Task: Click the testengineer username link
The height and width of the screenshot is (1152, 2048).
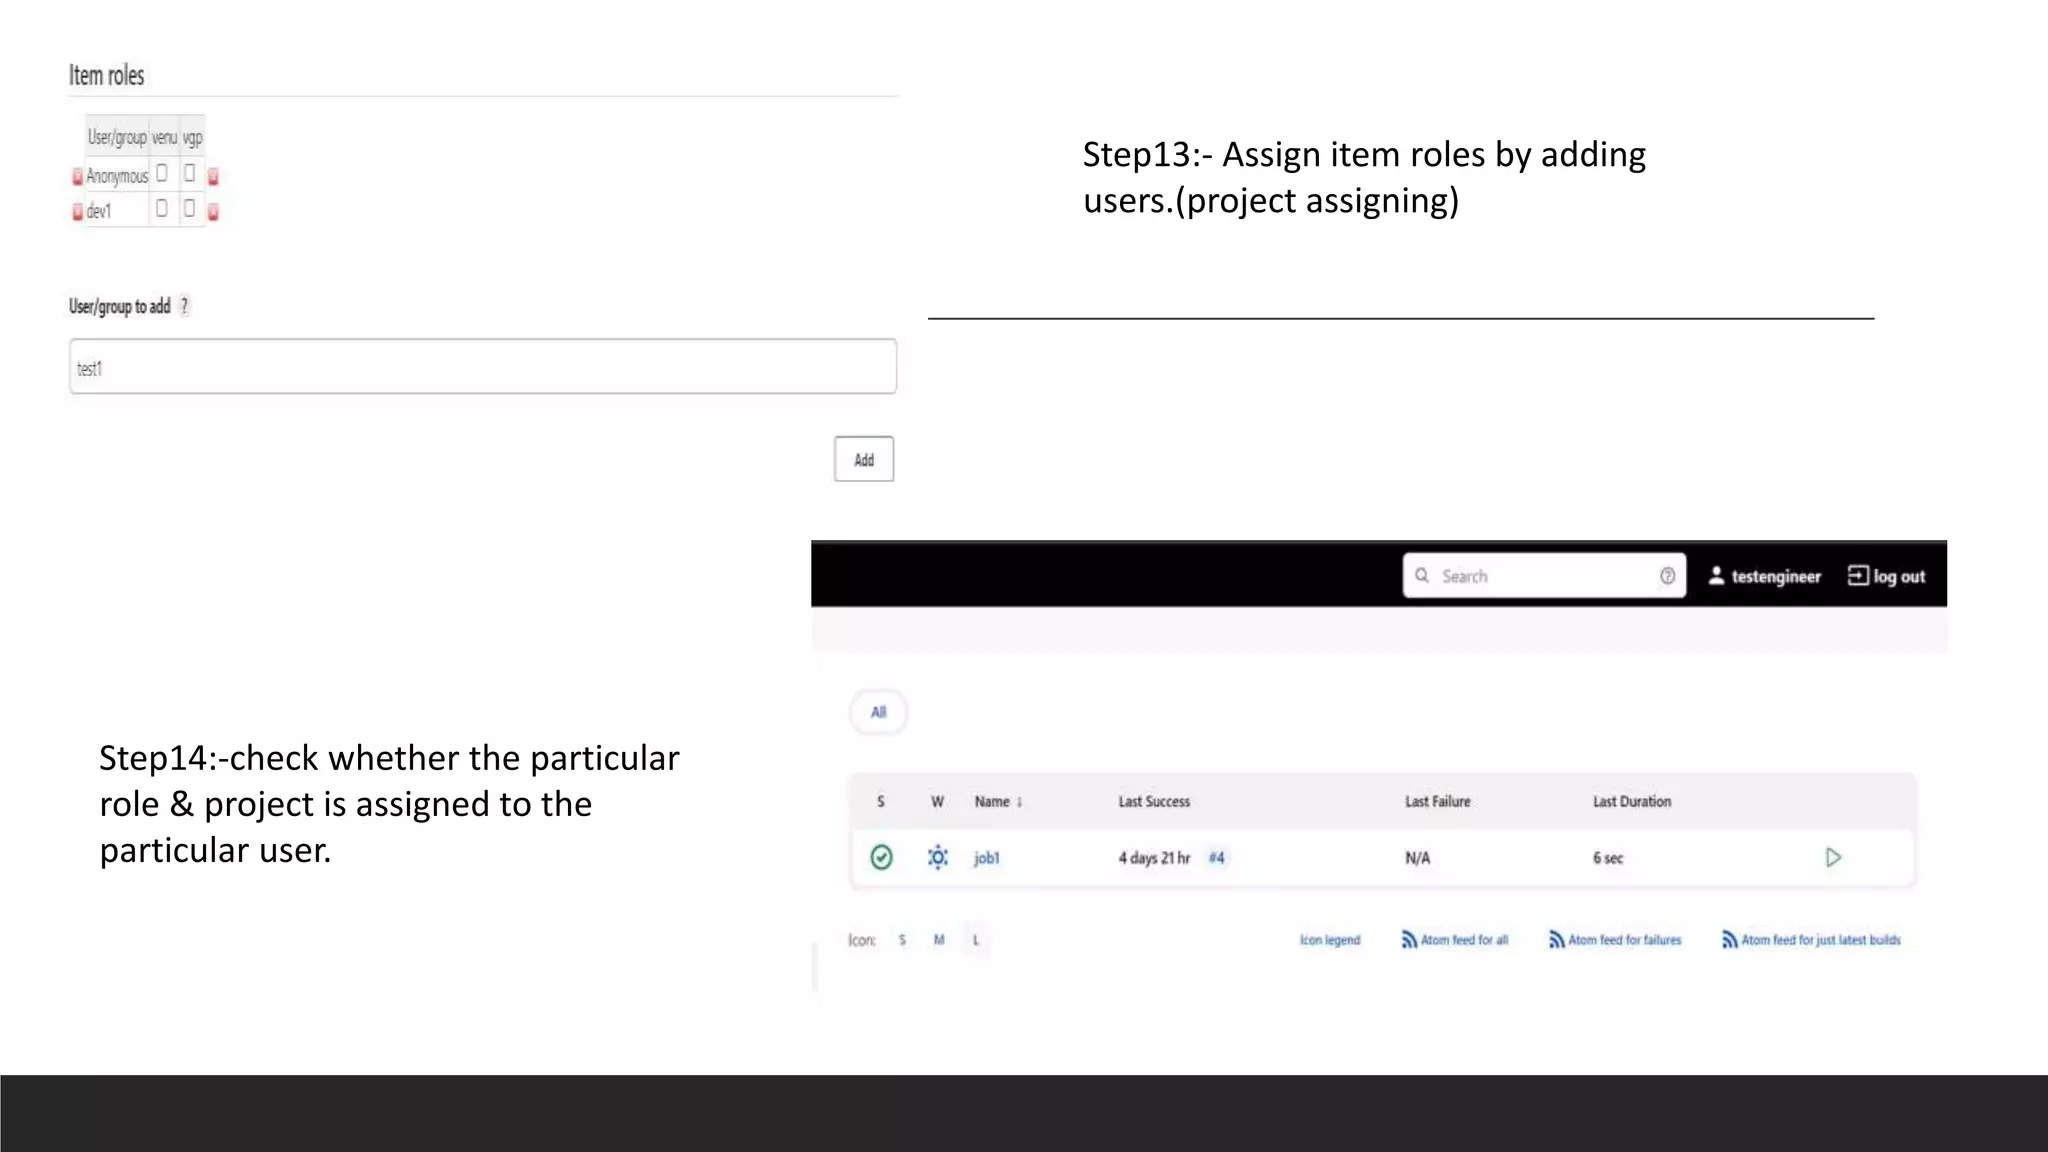Action: [x=1776, y=576]
